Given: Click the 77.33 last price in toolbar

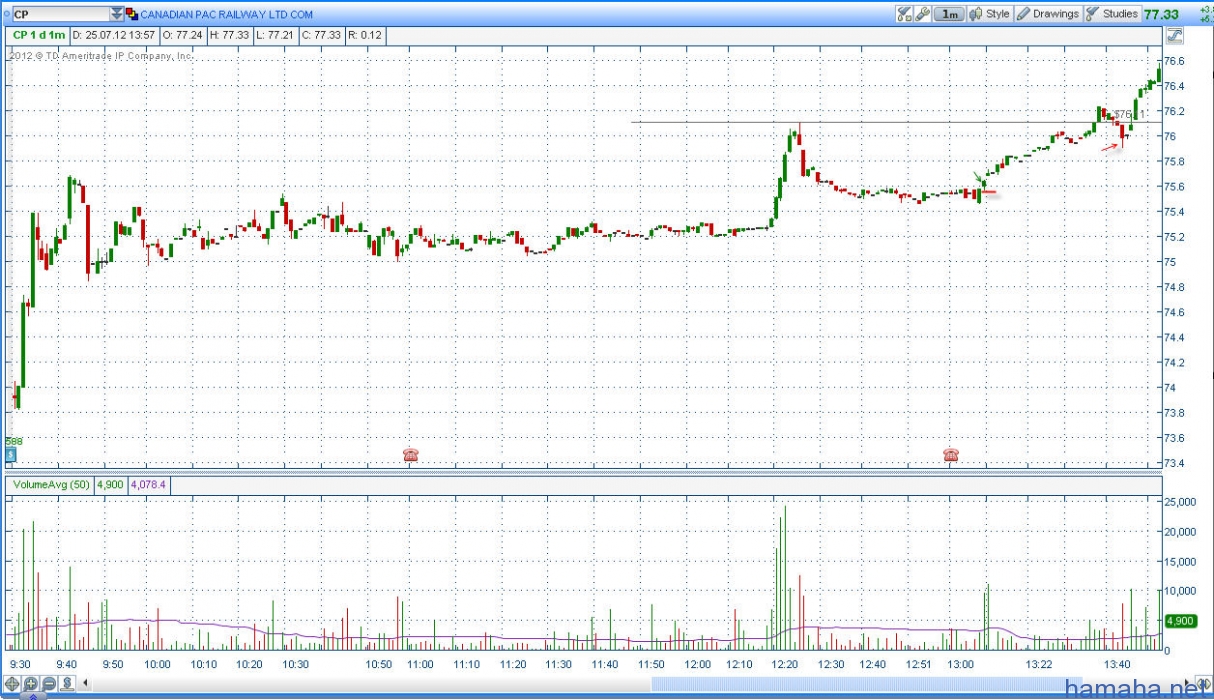Looking at the screenshot, I should pyautogui.click(x=1161, y=14).
